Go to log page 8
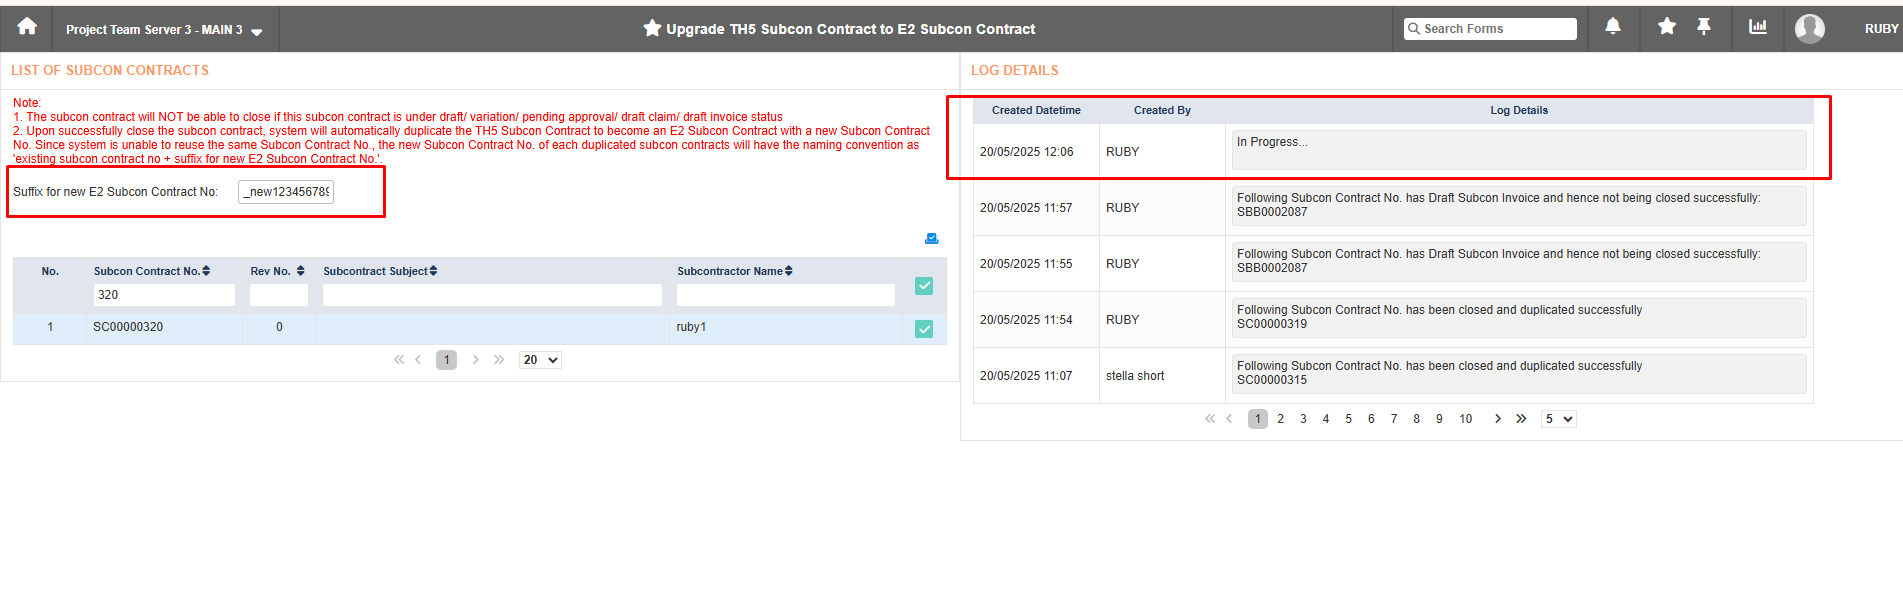The width and height of the screenshot is (1903, 608). 1416,419
